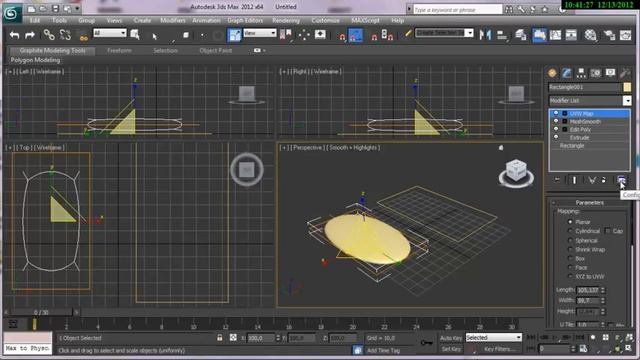Click the object color swatch beside Rectangle001
The height and width of the screenshot is (360, 640).
627,87
